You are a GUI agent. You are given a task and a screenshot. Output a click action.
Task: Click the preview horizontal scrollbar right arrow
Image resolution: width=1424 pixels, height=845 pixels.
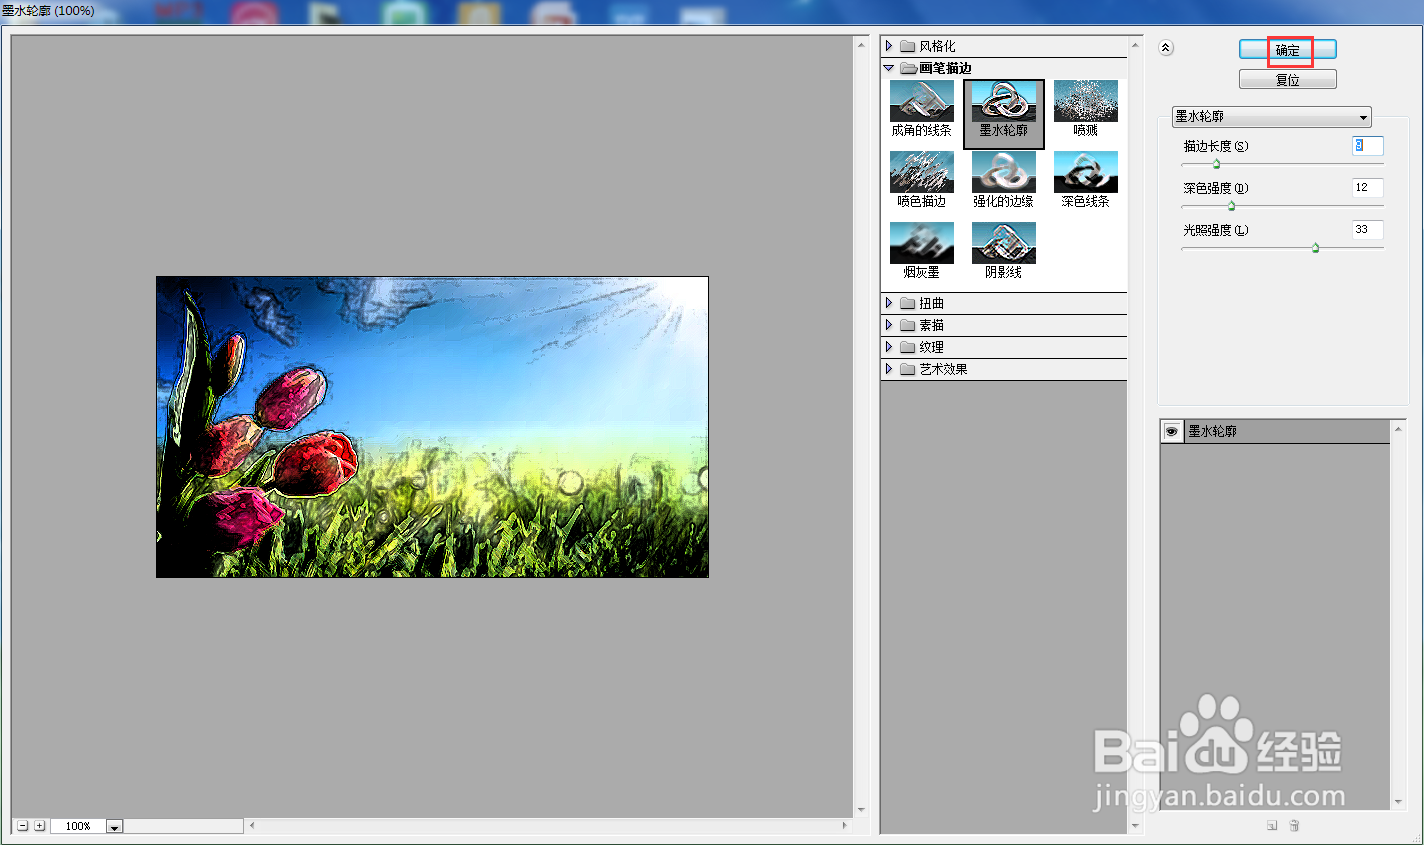tap(845, 826)
